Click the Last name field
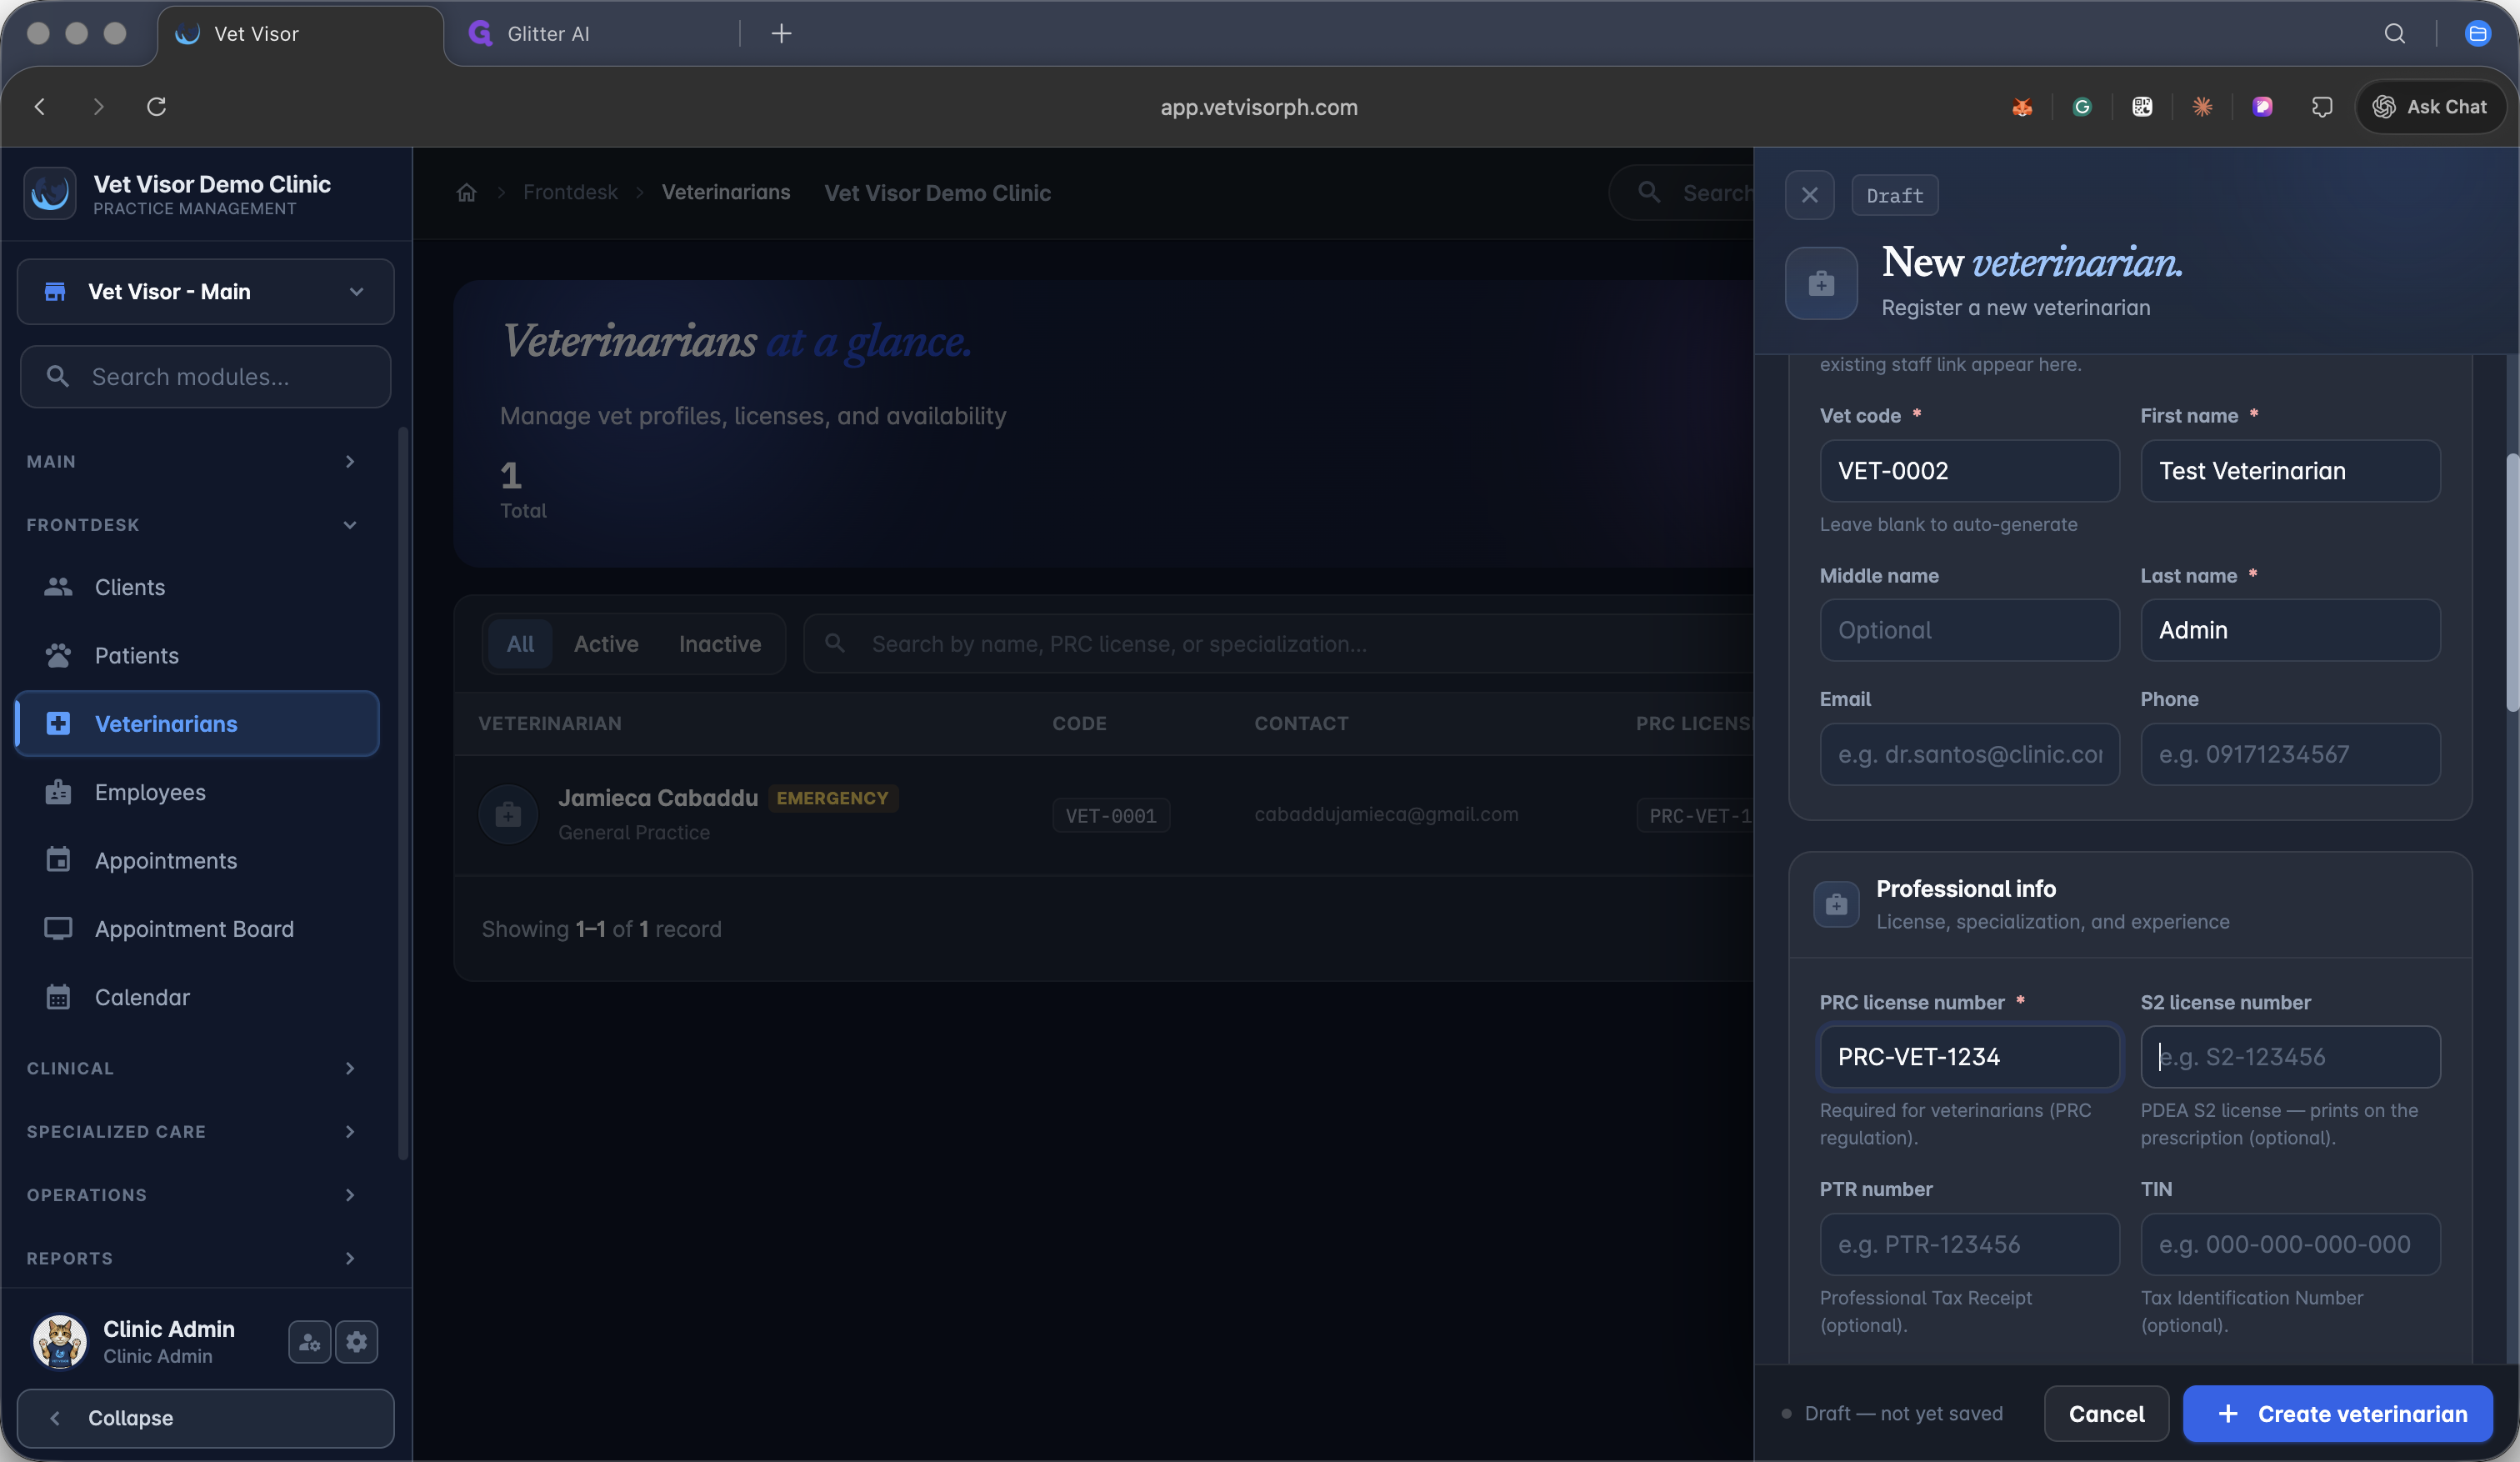The height and width of the screenshot is (1462, 2520). pos(2290,629)
